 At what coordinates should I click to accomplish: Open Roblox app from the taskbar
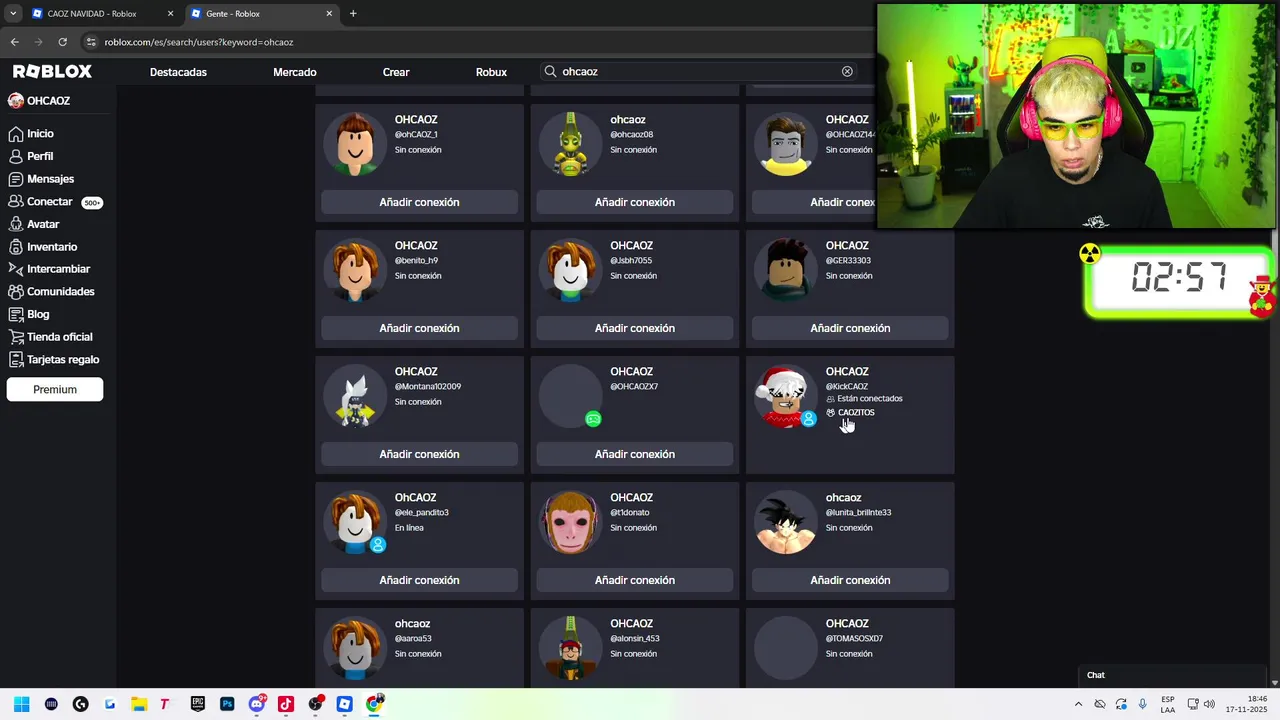(x=345, y=704)
